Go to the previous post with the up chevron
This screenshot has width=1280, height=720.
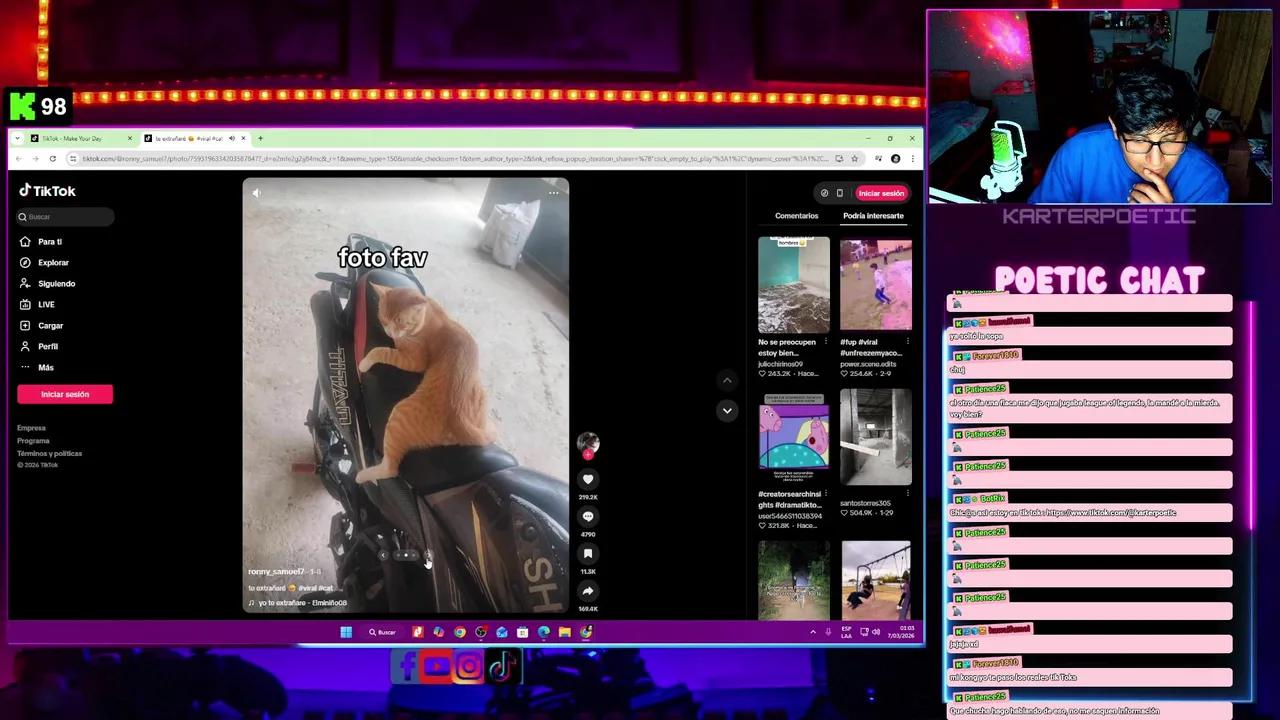727,380
